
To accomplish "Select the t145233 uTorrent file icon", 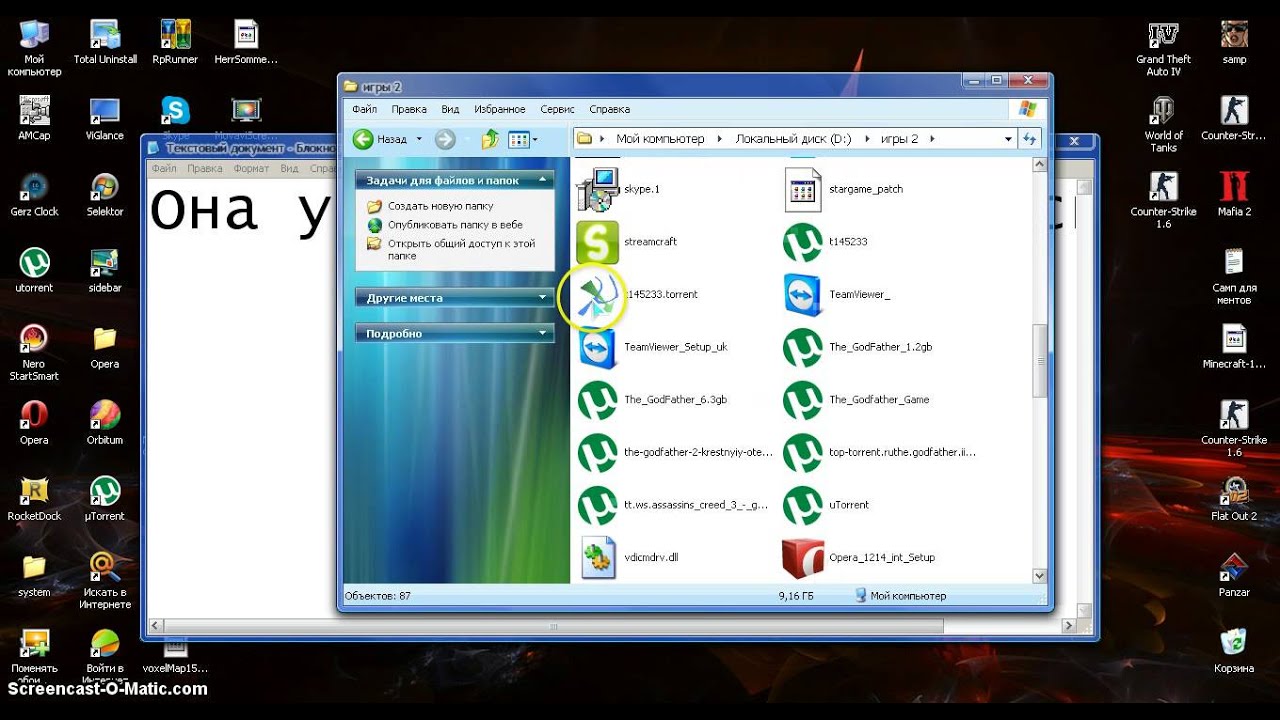I will click(x=803, y=242).
